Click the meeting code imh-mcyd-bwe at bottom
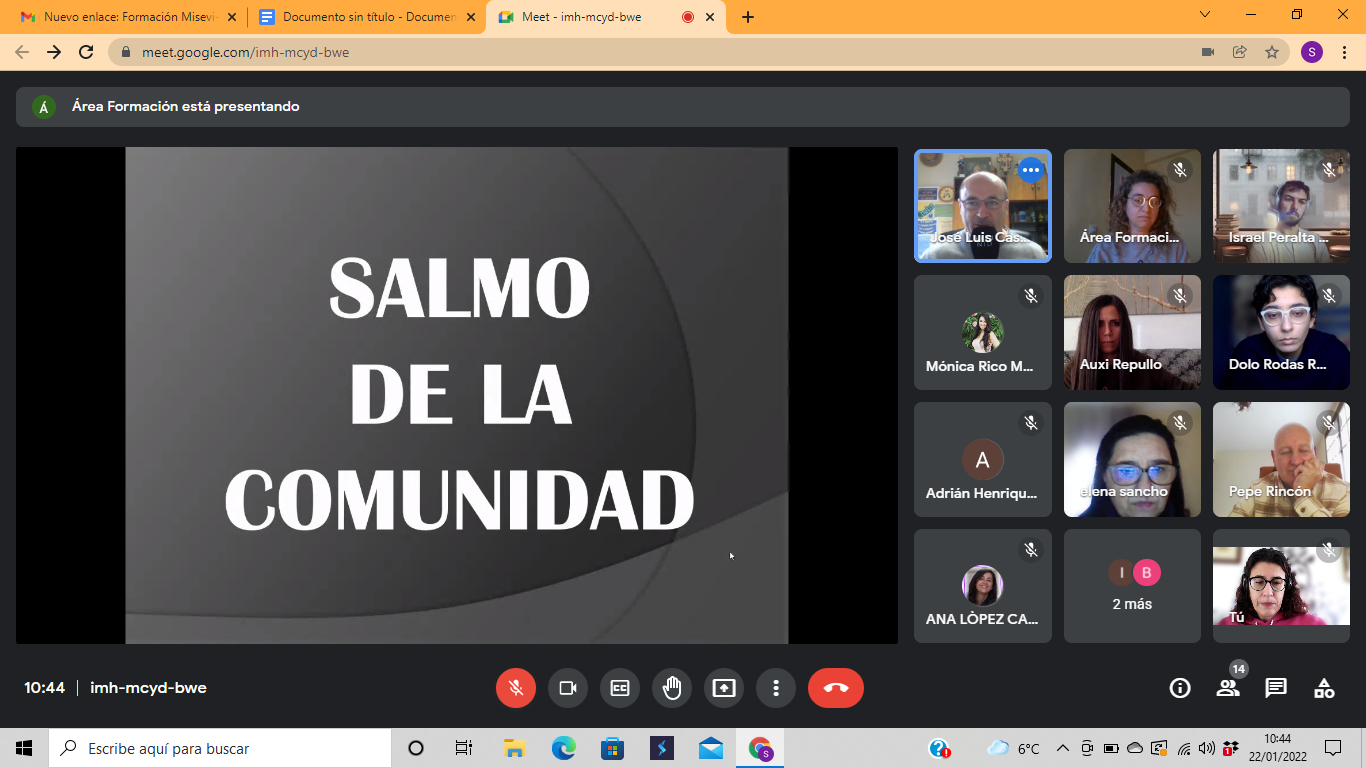1366x768 pixels. 148,688
